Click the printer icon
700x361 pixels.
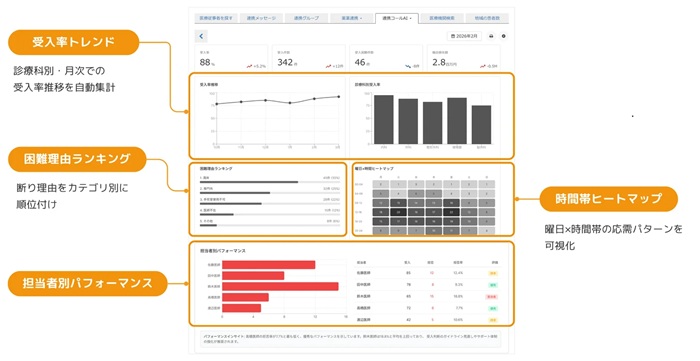coord(491,36)
